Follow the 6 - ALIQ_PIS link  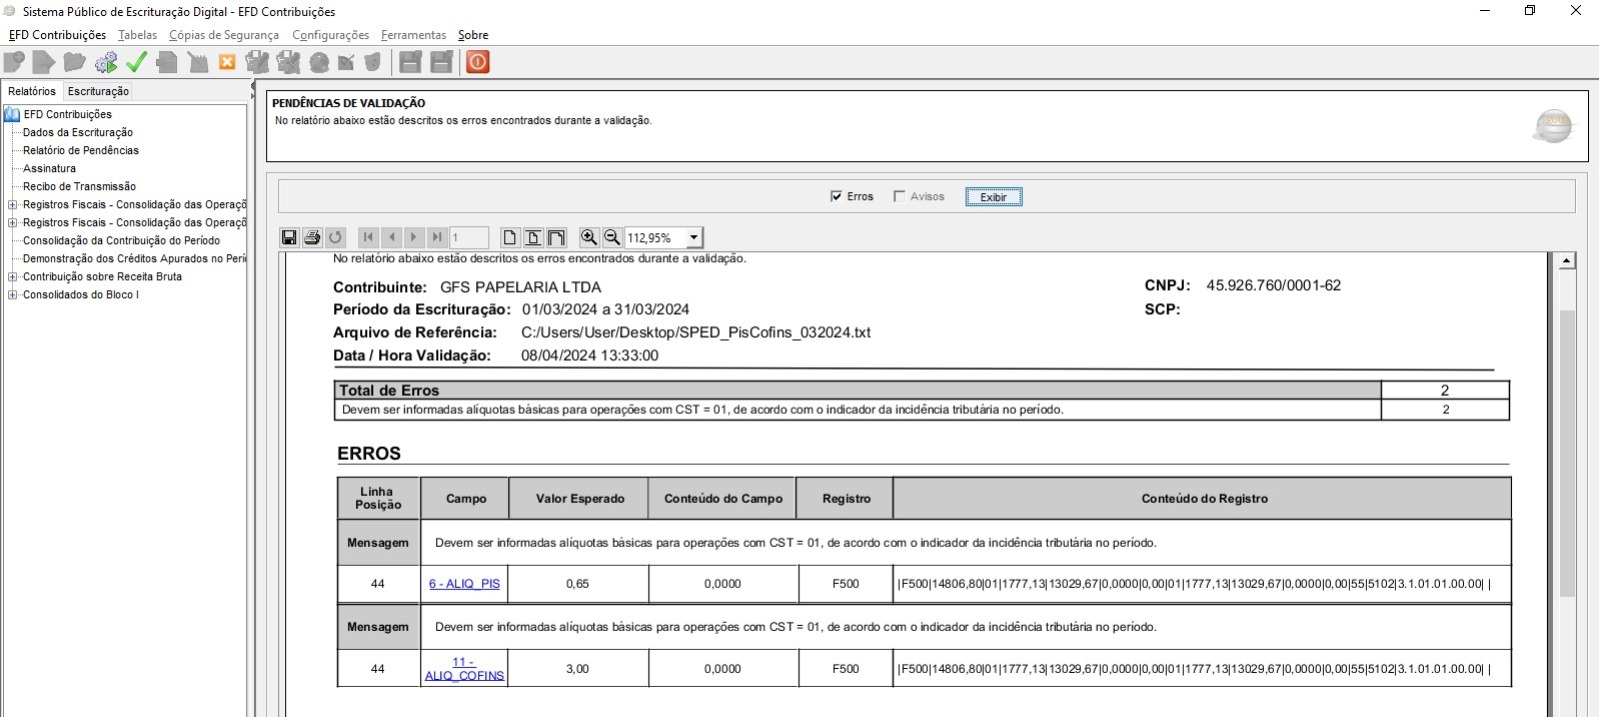click(464, 584)
